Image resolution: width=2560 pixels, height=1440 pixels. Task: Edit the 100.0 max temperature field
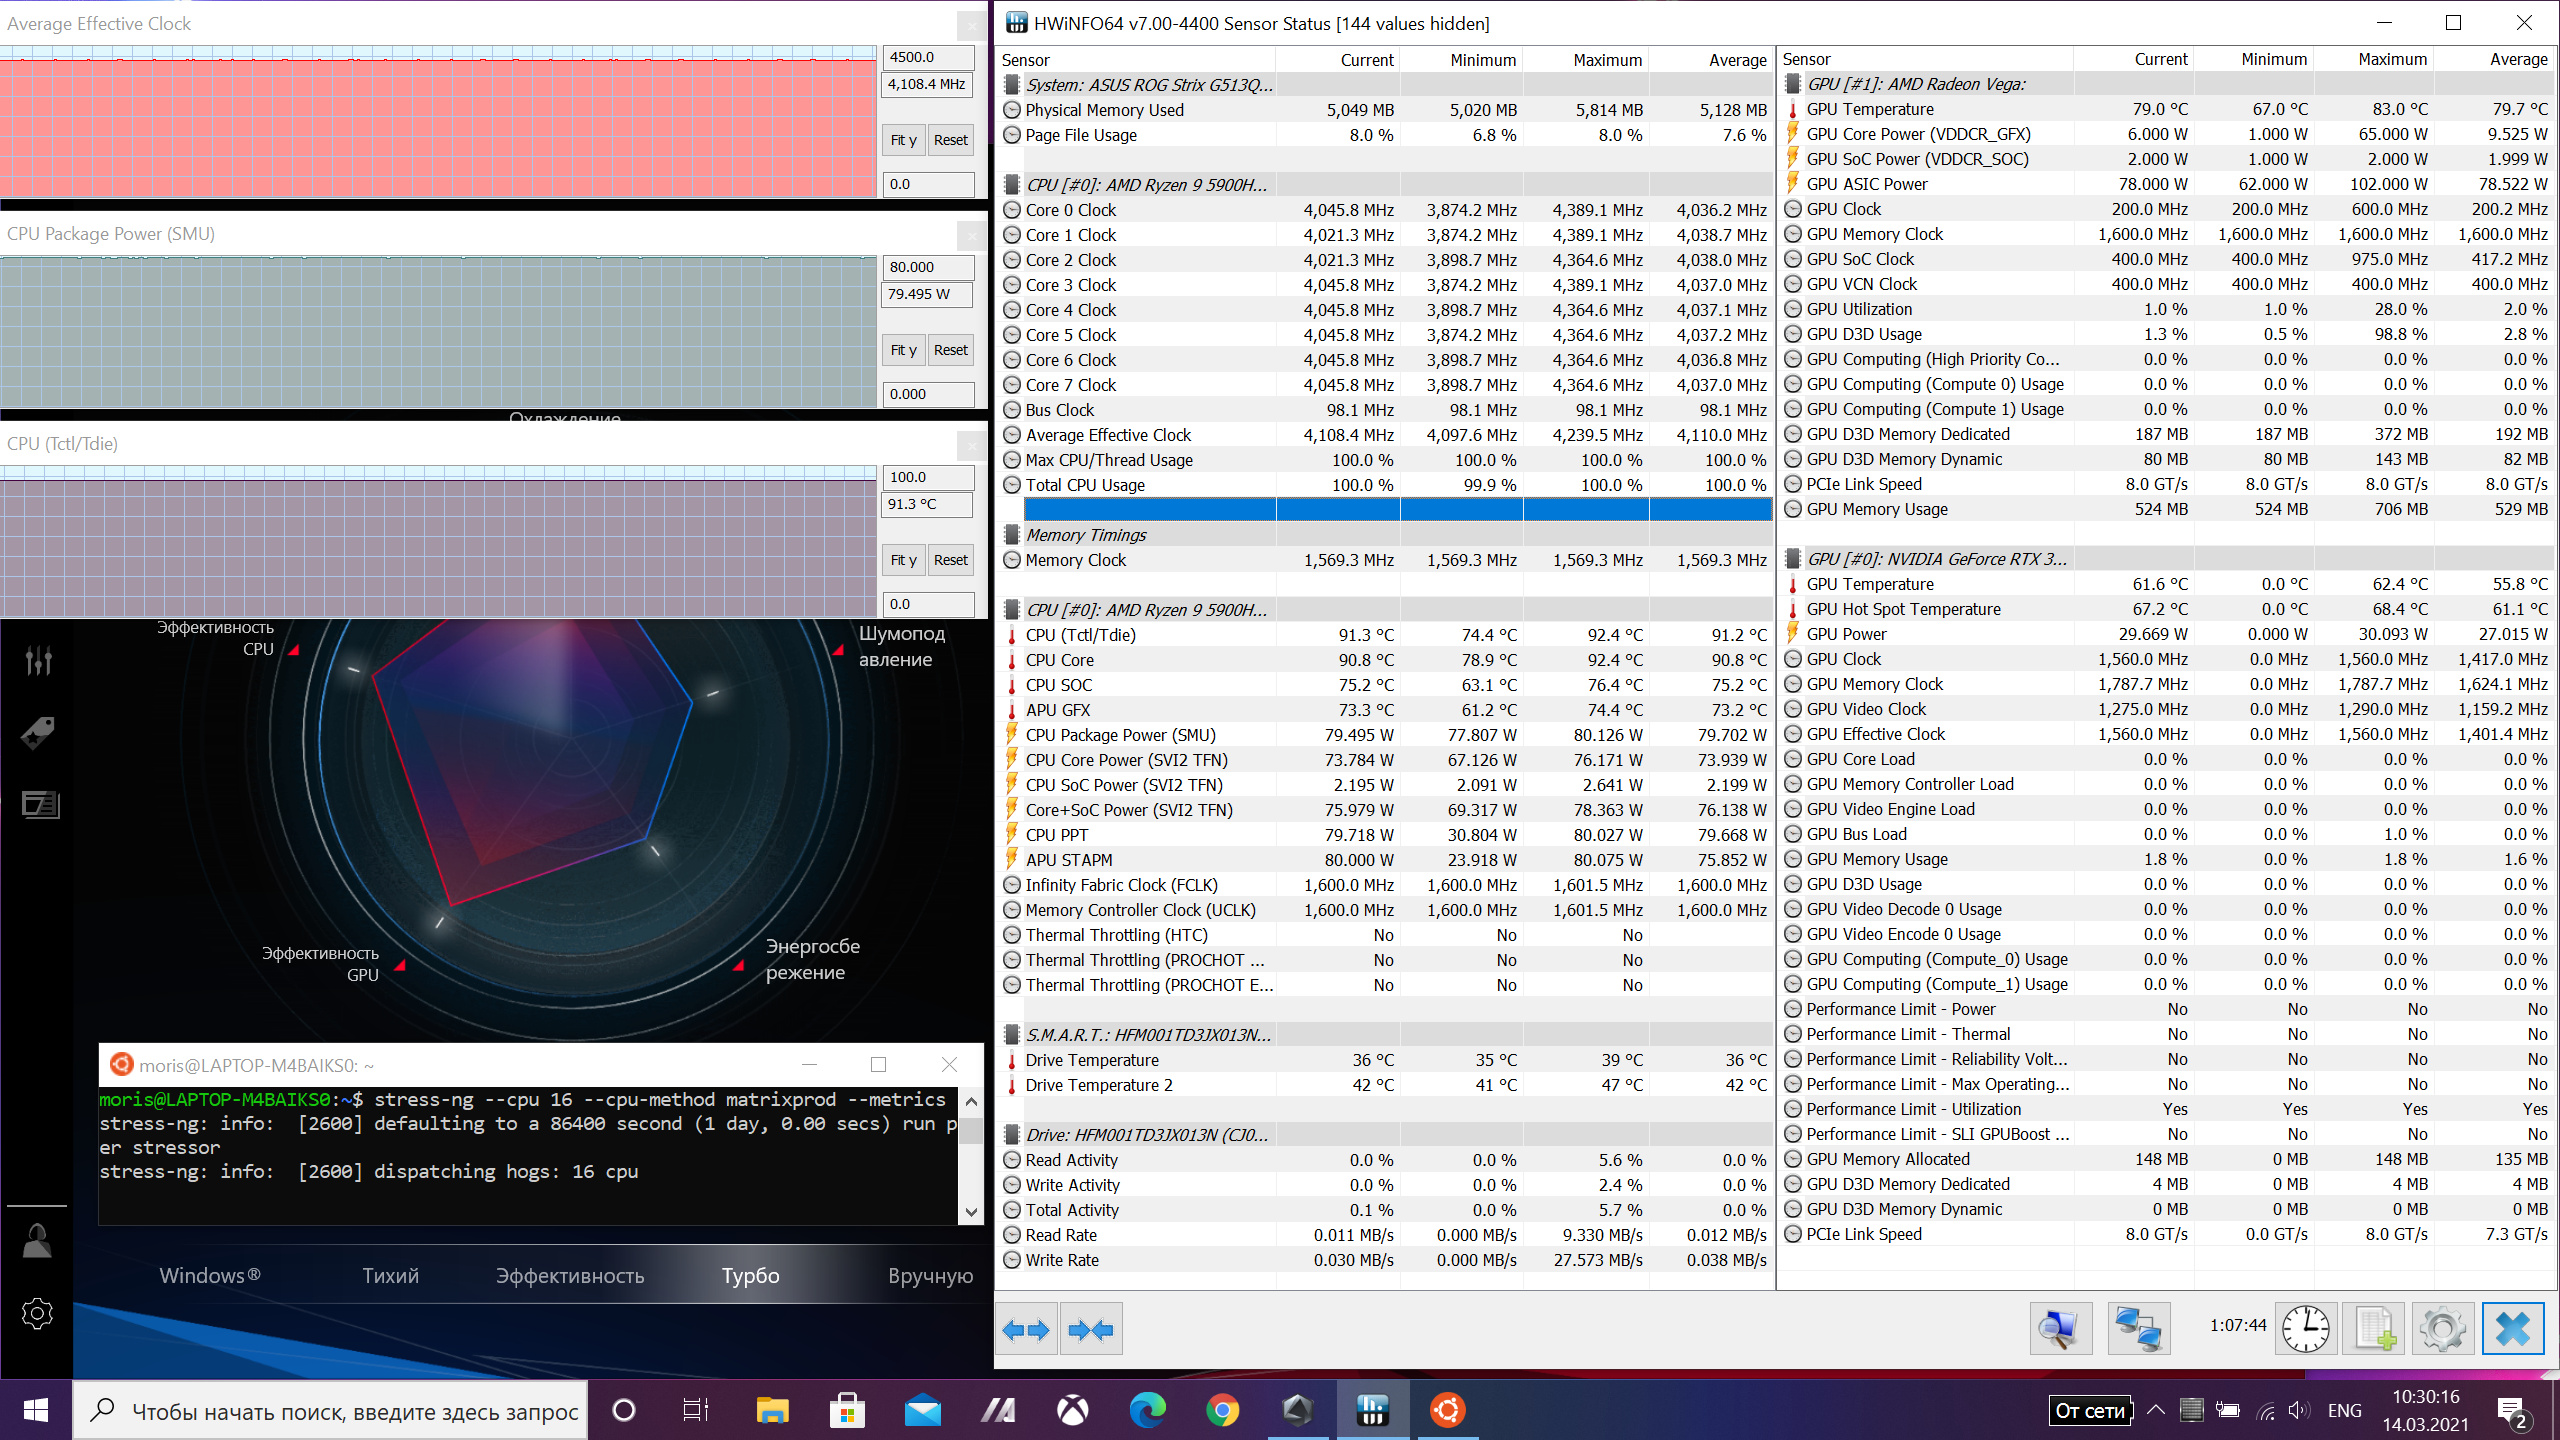[928, 477]
